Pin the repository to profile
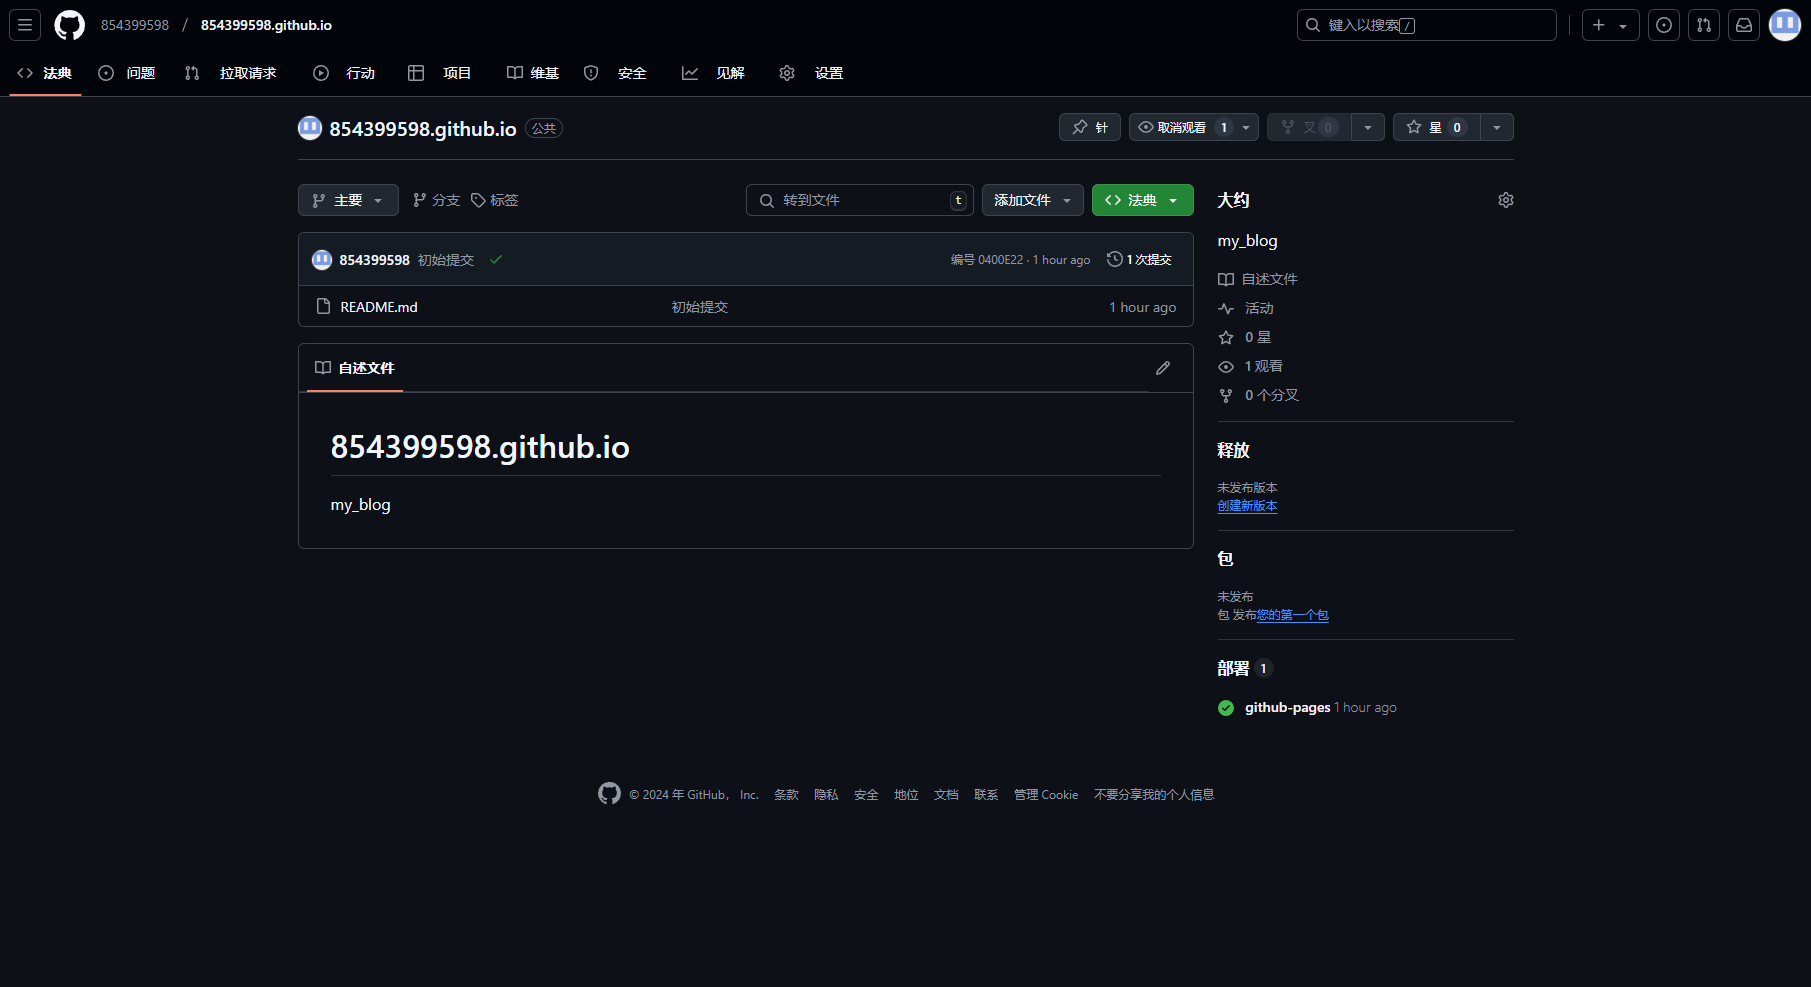Image resolution: width=1811 pixels, height=987 pixels. [1089, 127]
